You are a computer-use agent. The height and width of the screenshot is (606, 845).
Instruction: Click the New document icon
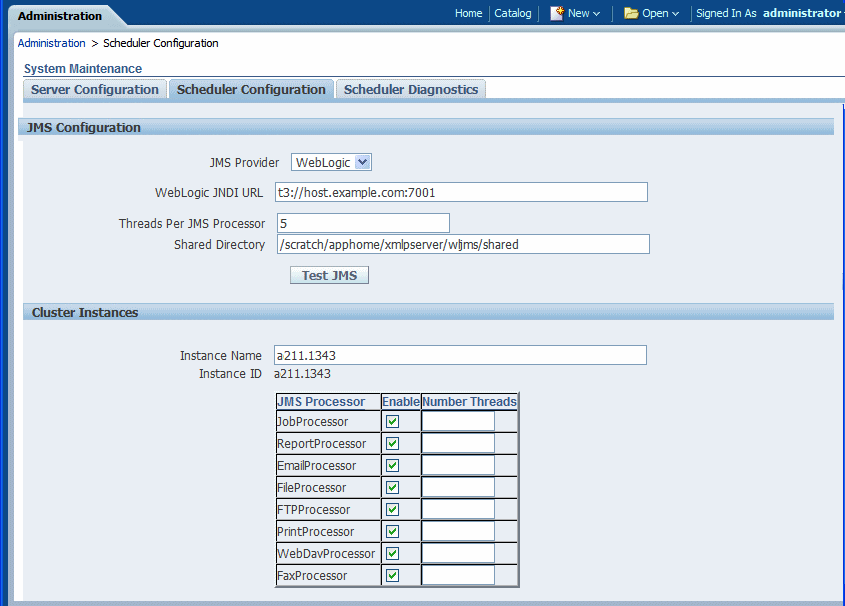click(557, 13)
